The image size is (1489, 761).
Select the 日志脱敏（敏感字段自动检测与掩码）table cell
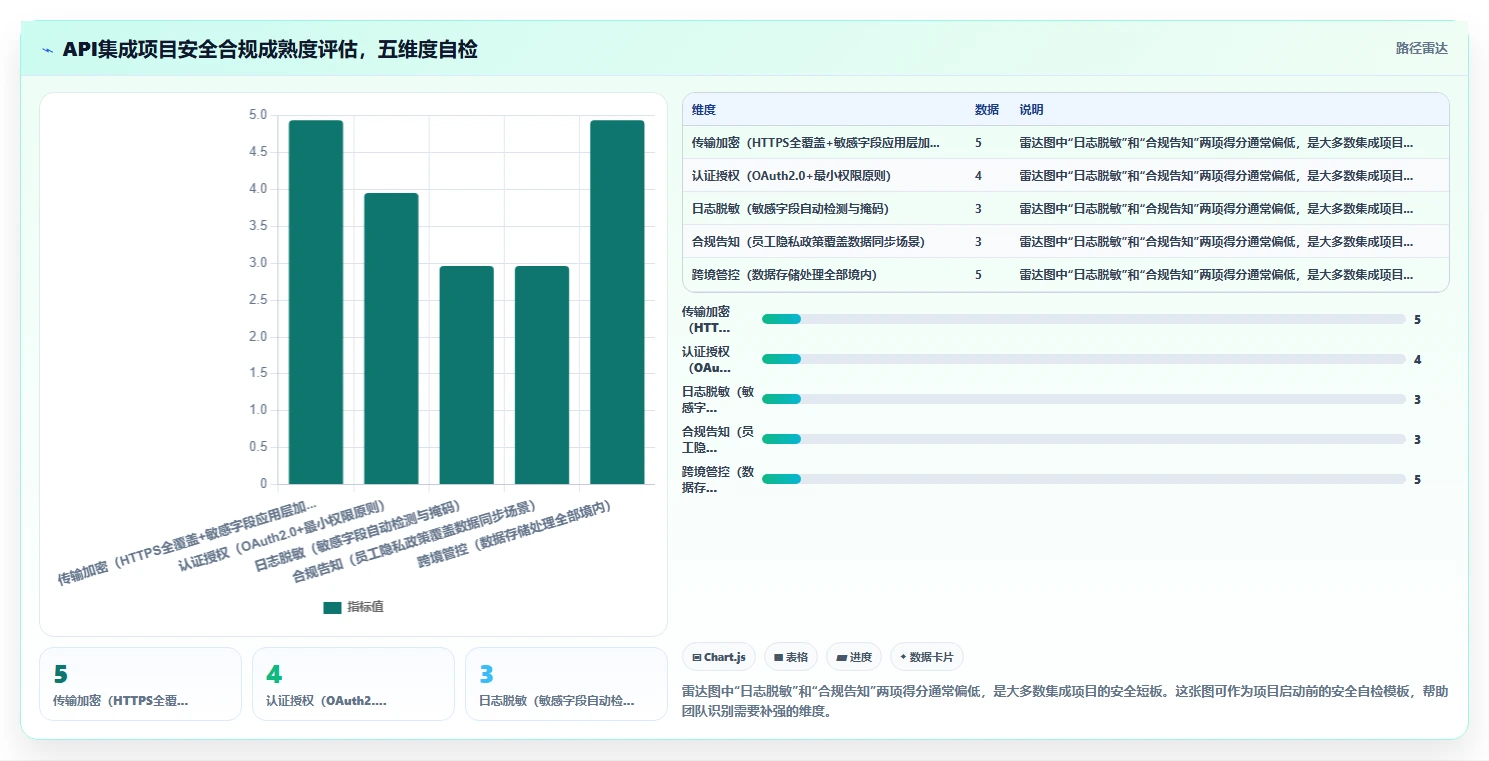pyautogui.click(x=790, y=209)
